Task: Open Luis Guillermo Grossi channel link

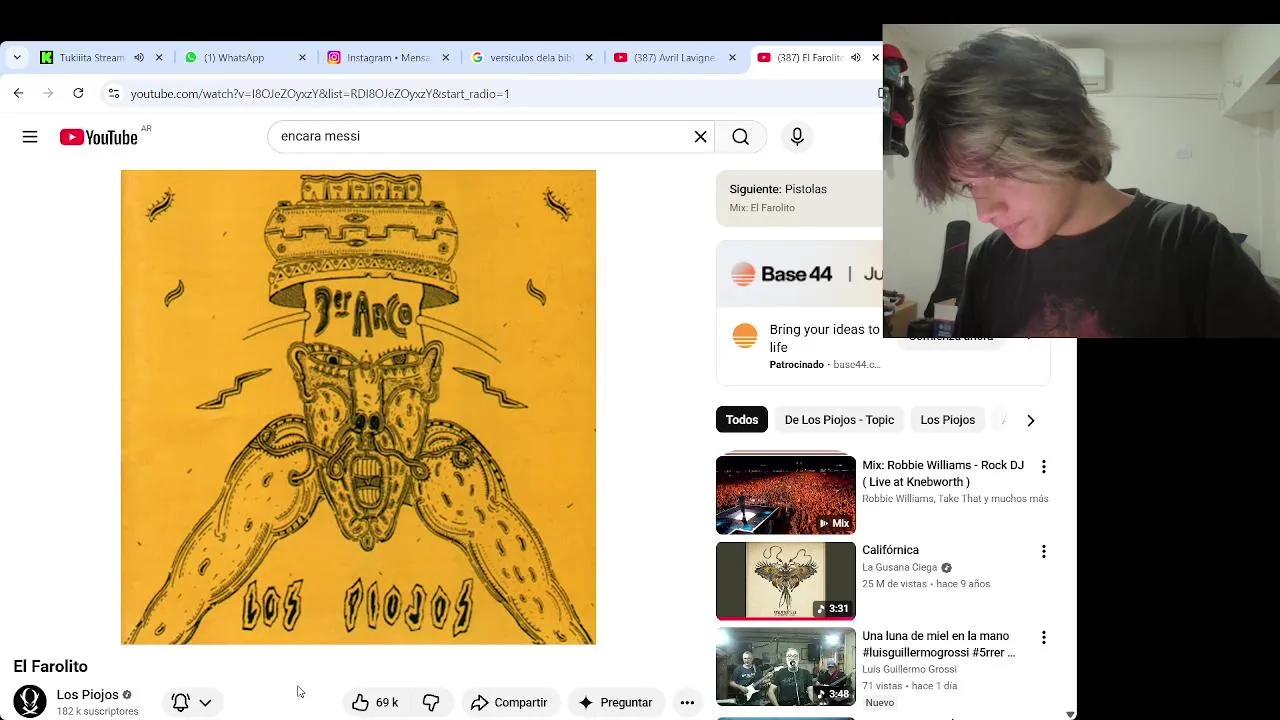Action: pos(909,670)
